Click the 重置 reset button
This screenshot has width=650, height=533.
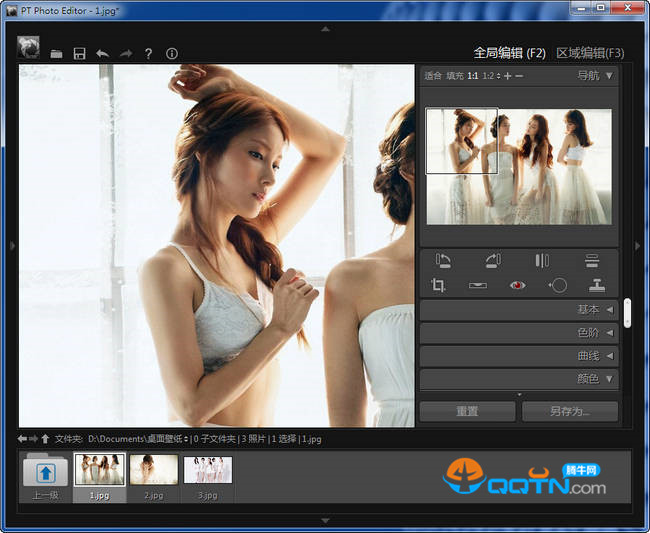(x=467, y=411)
